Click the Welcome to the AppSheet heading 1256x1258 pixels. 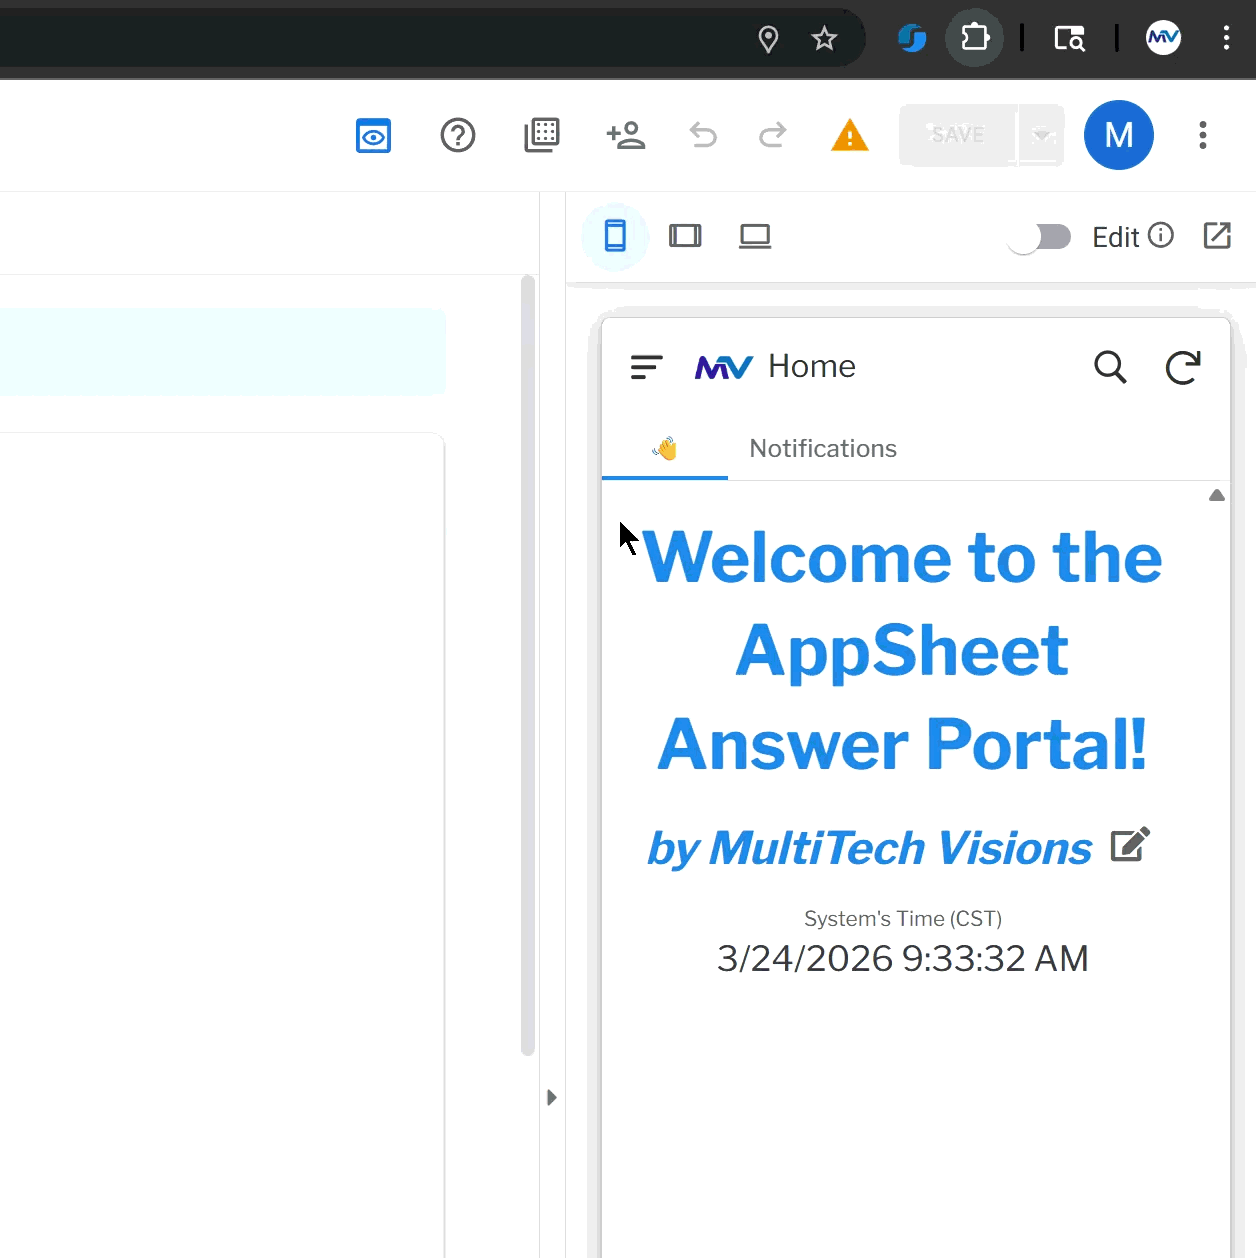coord(902,650)
